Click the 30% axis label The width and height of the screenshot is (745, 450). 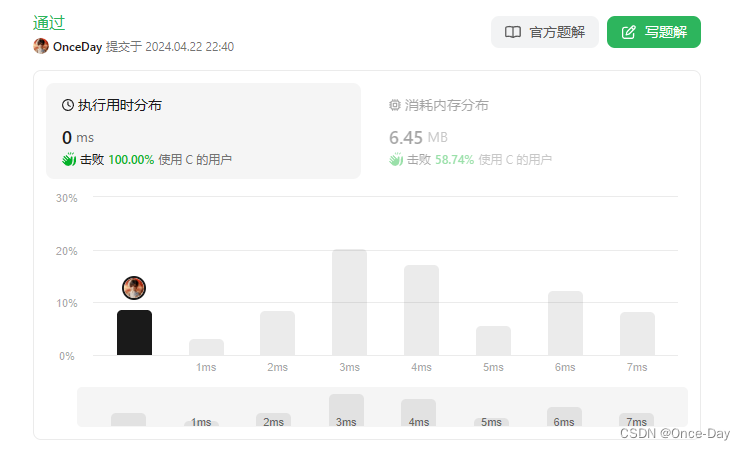coord(67,198)
